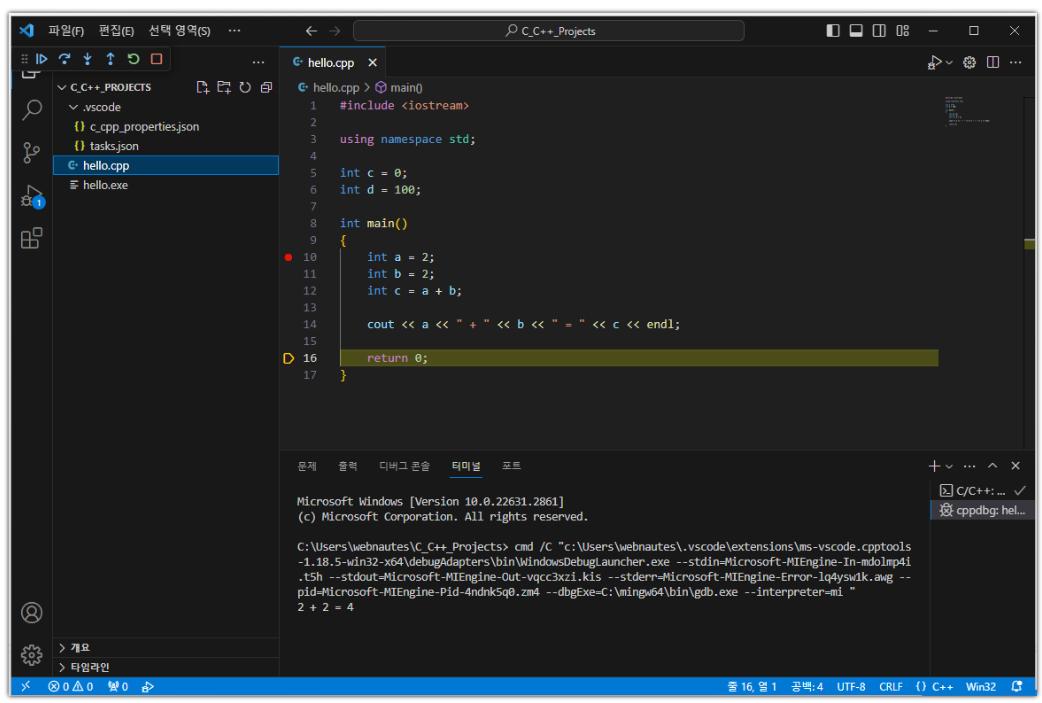Open tasks.json file

click(x=165, y=146)
